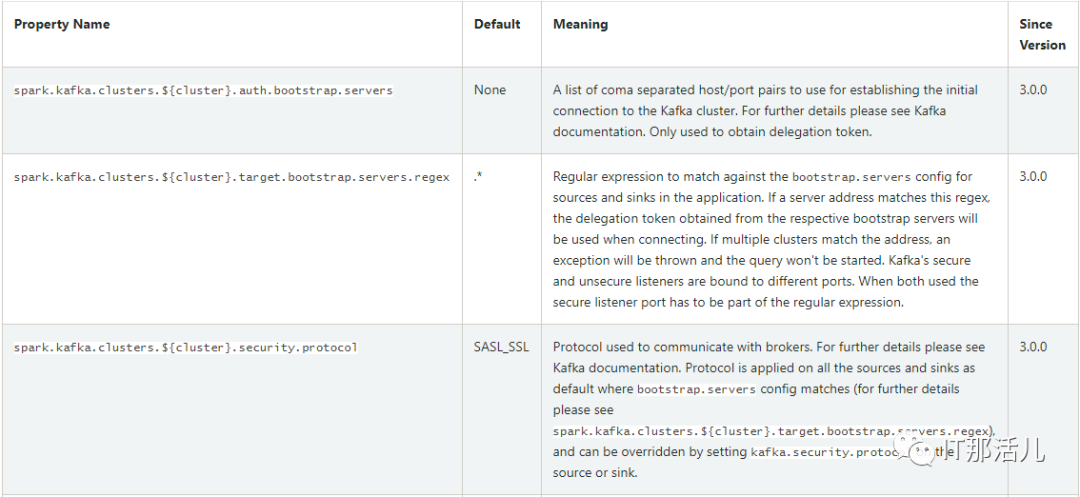Click the 3.0.0 version in first row

coord(1033,89)
